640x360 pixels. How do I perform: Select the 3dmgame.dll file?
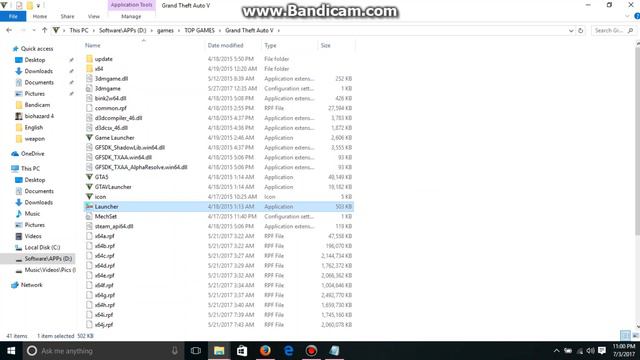pyautogui.click(x=111, y=78)
